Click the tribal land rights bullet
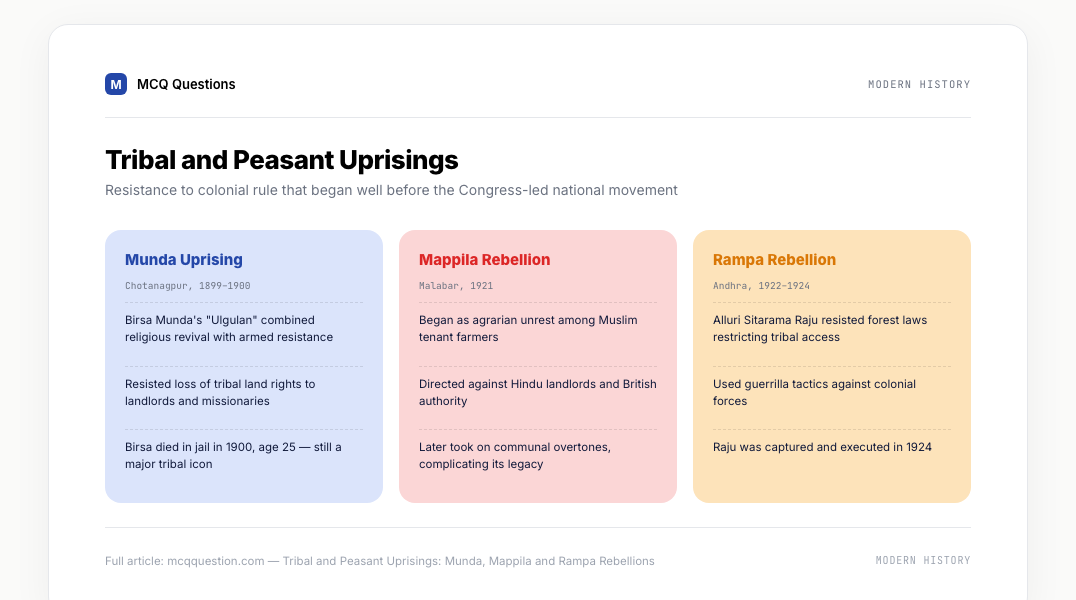This screenshot has width=1076, height=600. coord(220,392)
